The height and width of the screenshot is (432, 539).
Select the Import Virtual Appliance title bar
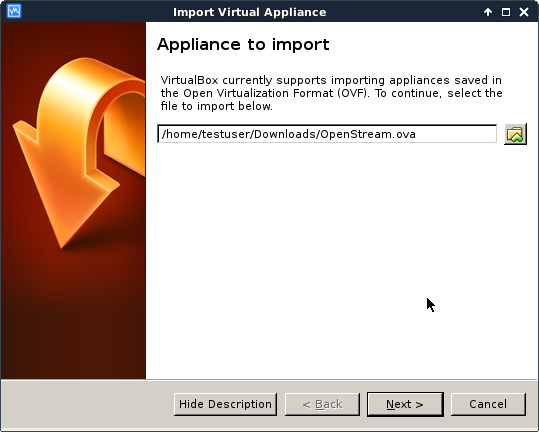250,12
